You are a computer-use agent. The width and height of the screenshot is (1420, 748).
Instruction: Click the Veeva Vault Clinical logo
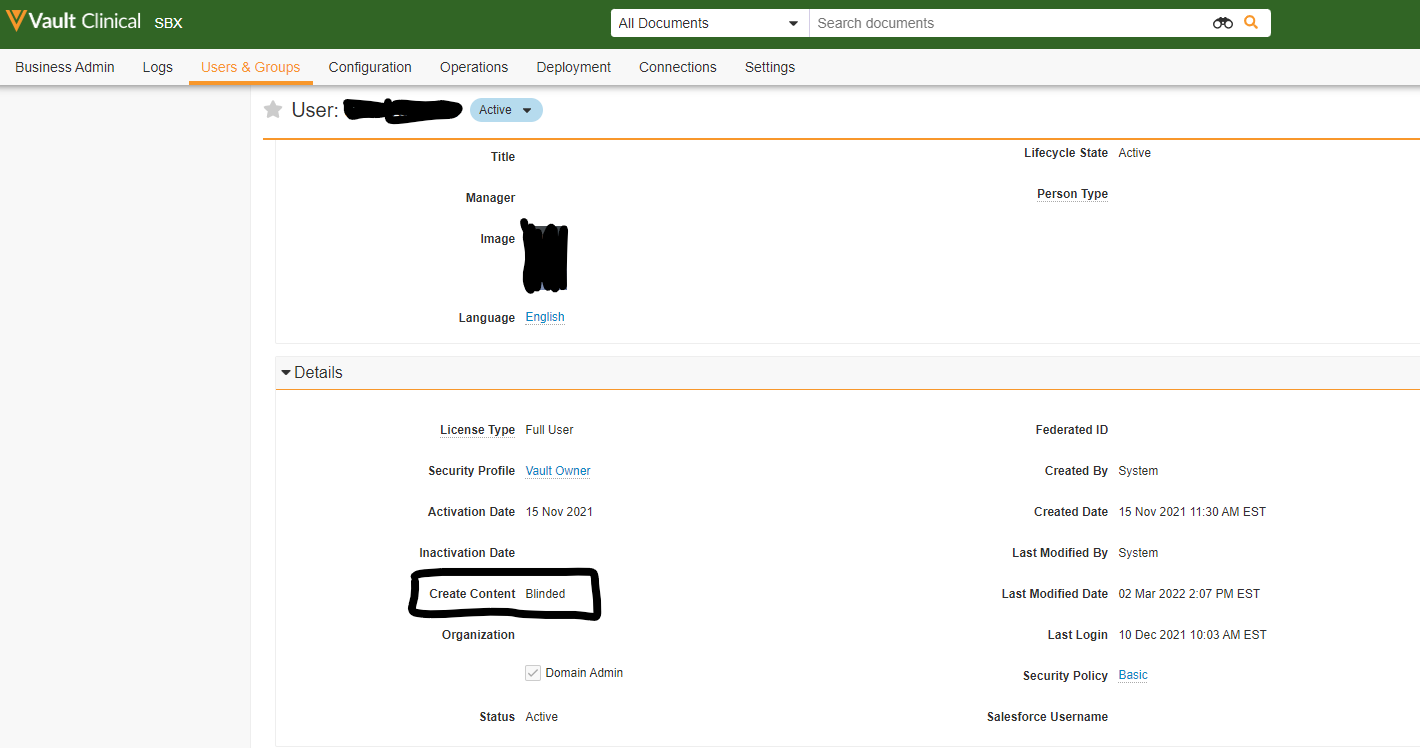[x=73, y=21]
